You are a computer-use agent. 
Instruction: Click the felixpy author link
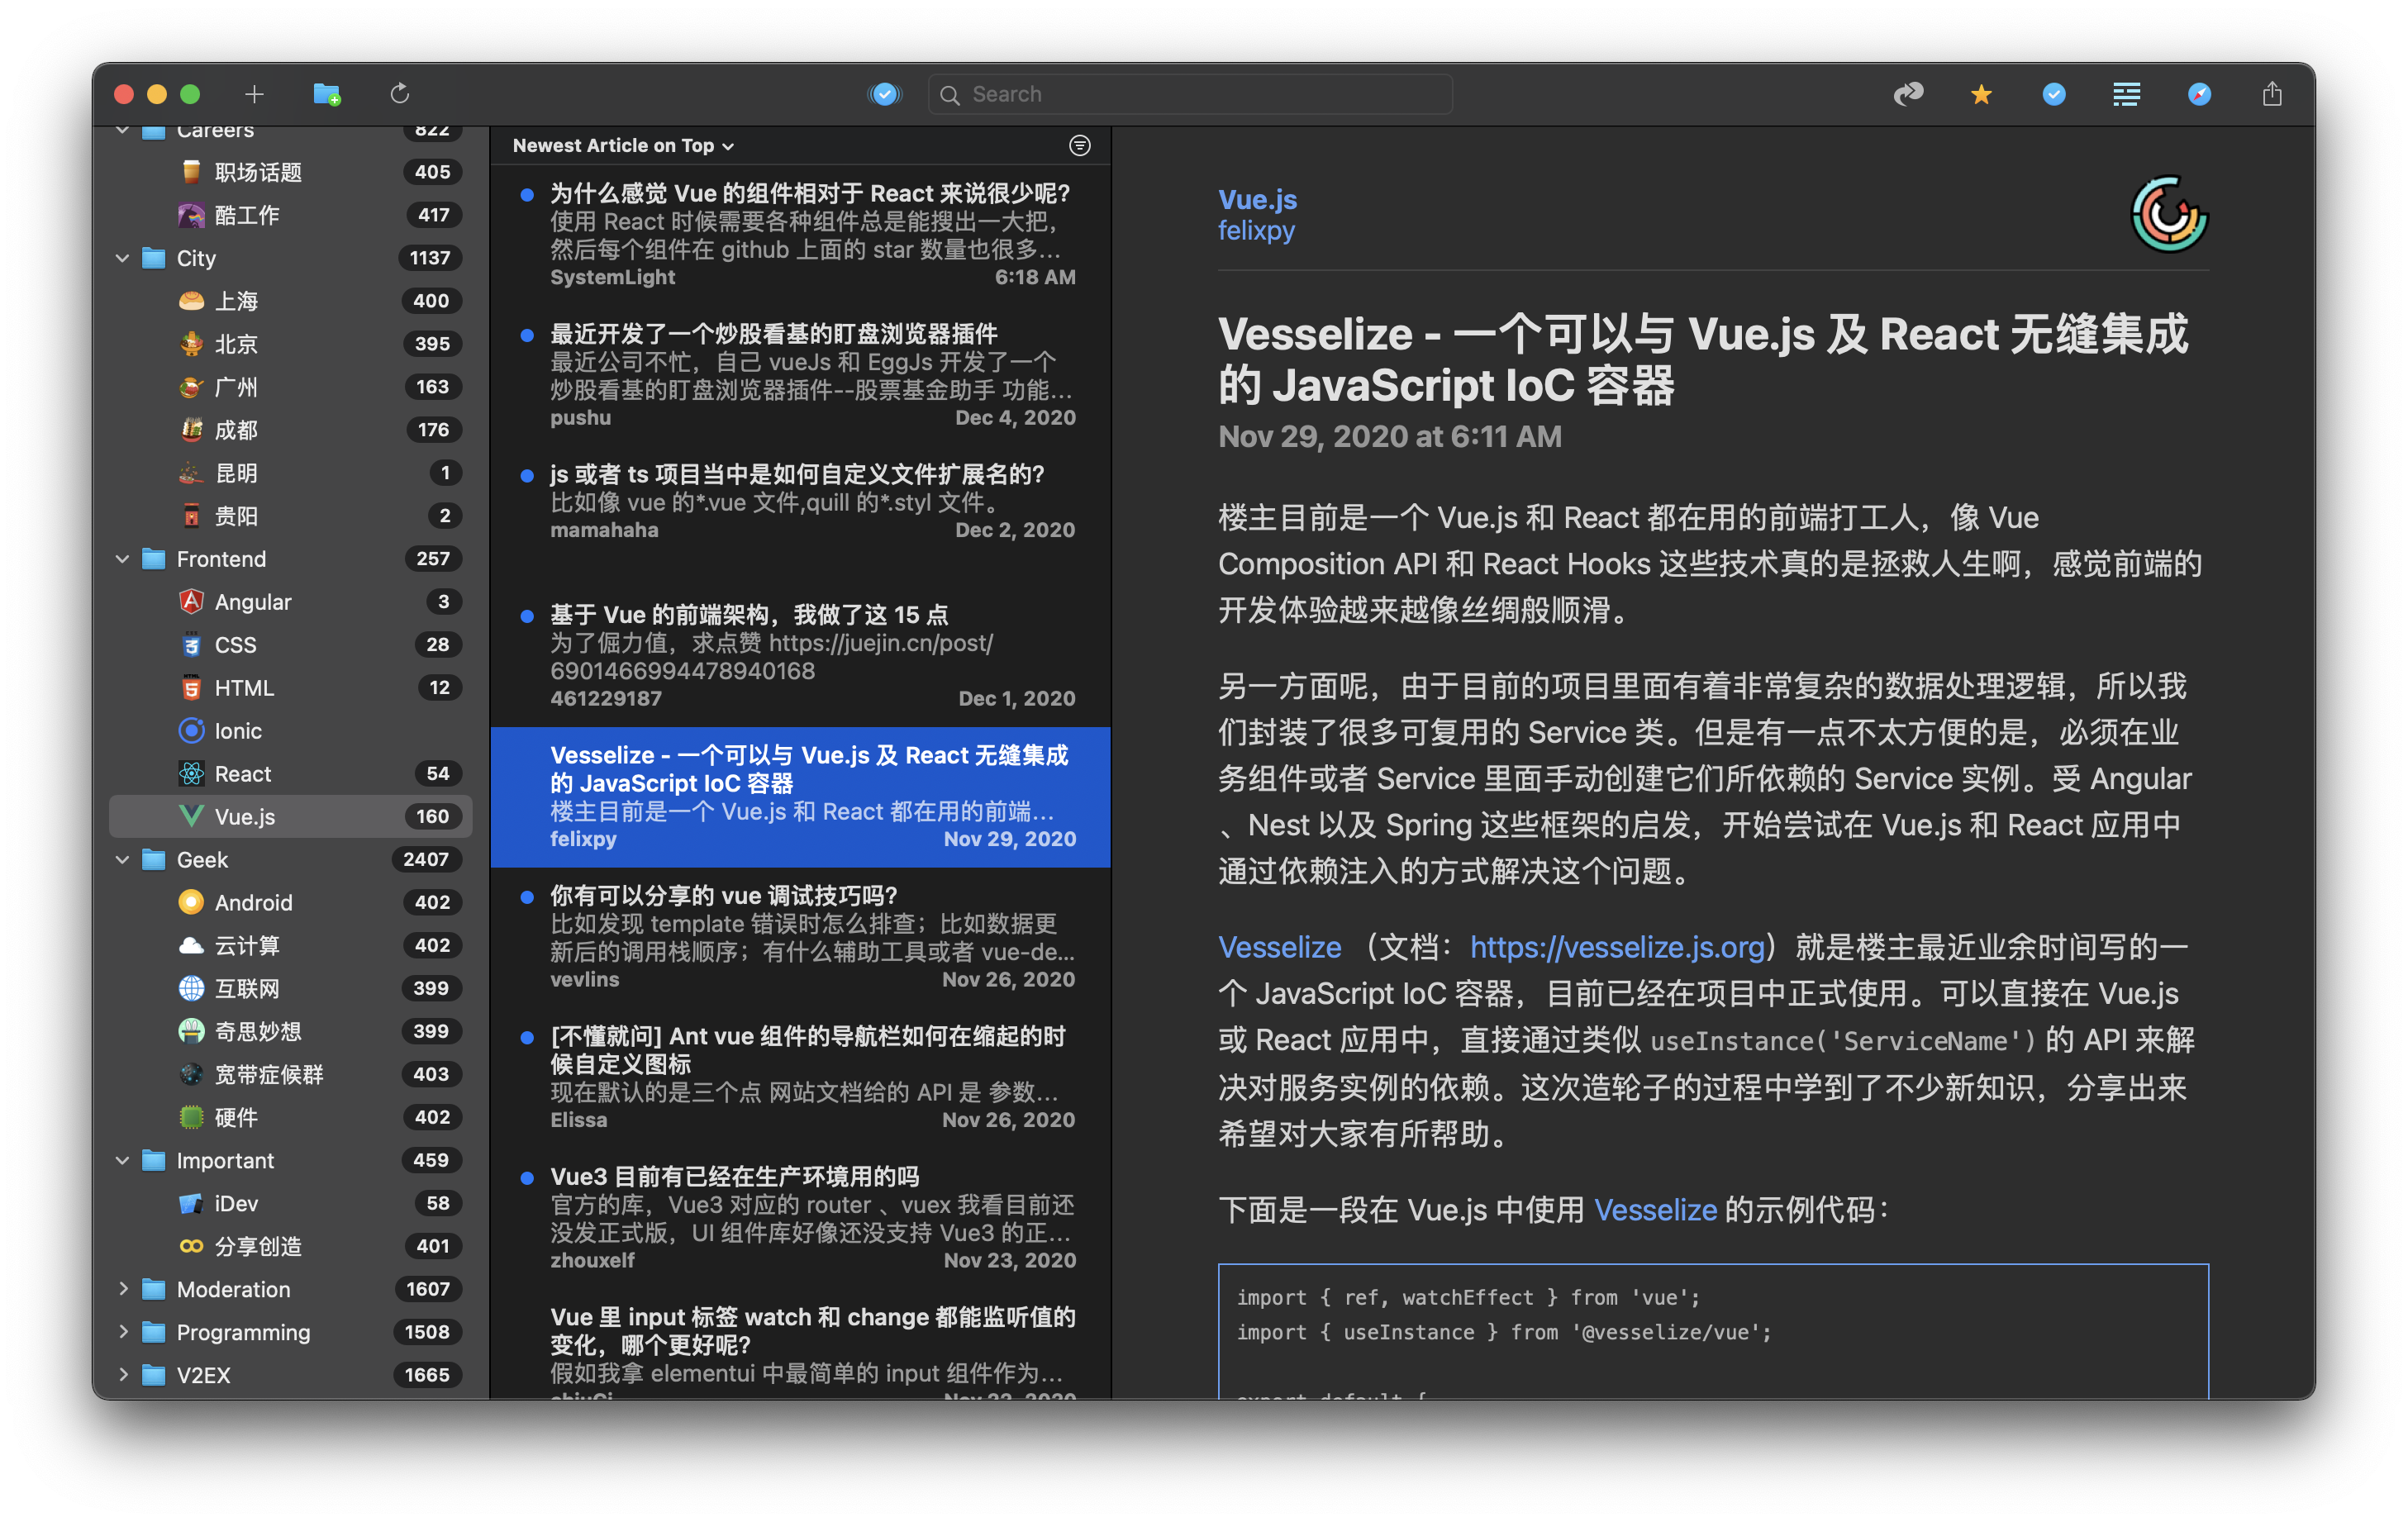[1256, 231]
